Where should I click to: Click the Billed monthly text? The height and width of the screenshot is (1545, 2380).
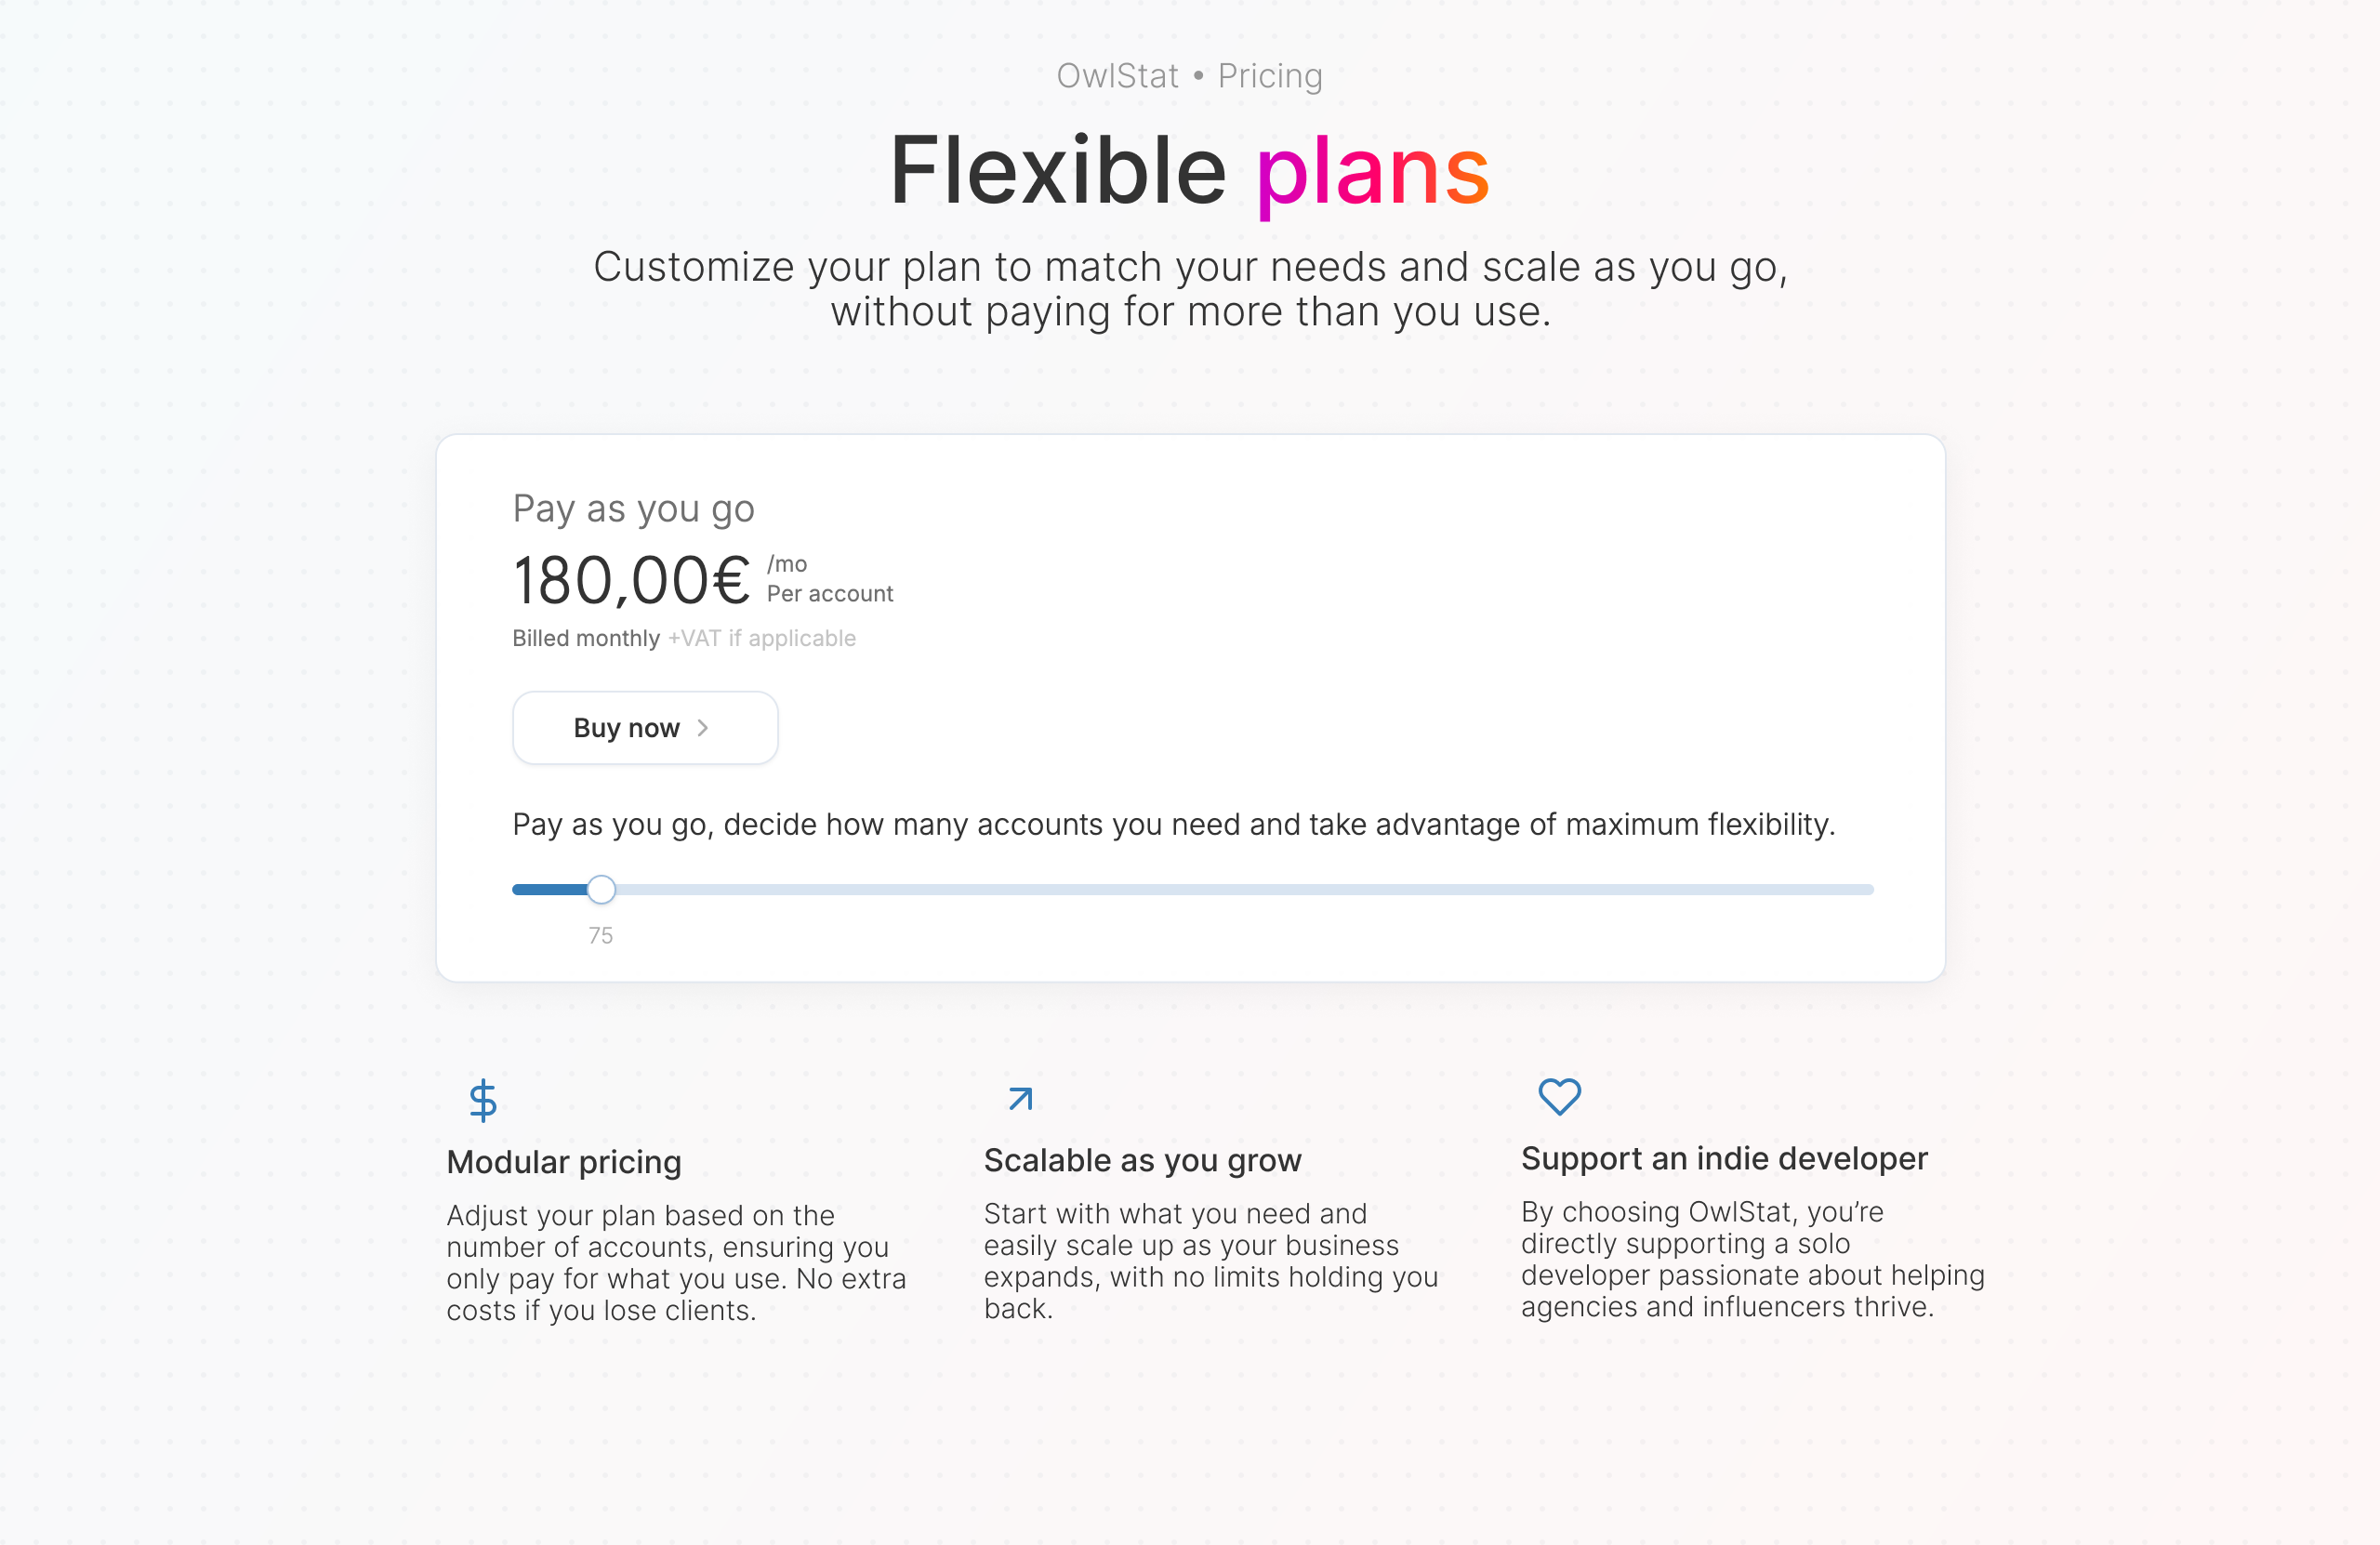[x=586, y=638]
